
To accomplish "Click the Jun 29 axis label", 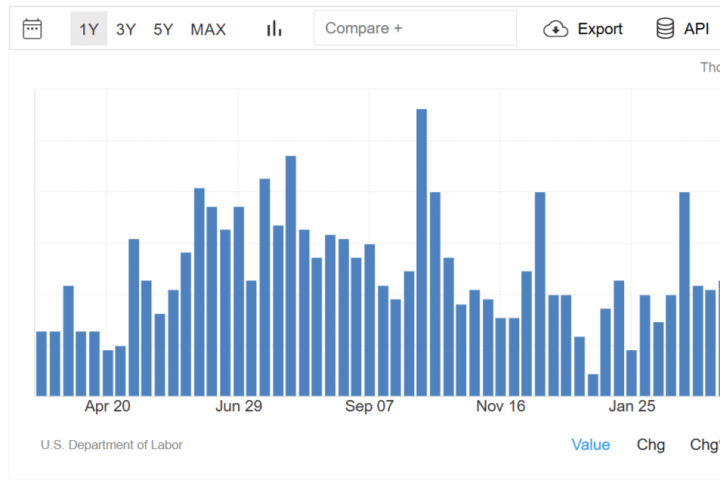I will click(x=238, y=406).
